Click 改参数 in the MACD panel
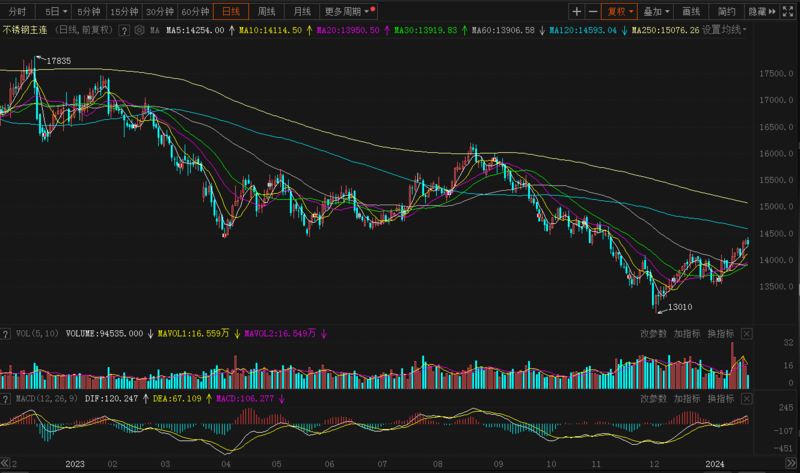This screenshot has width=800, height=473. [653, 398]
